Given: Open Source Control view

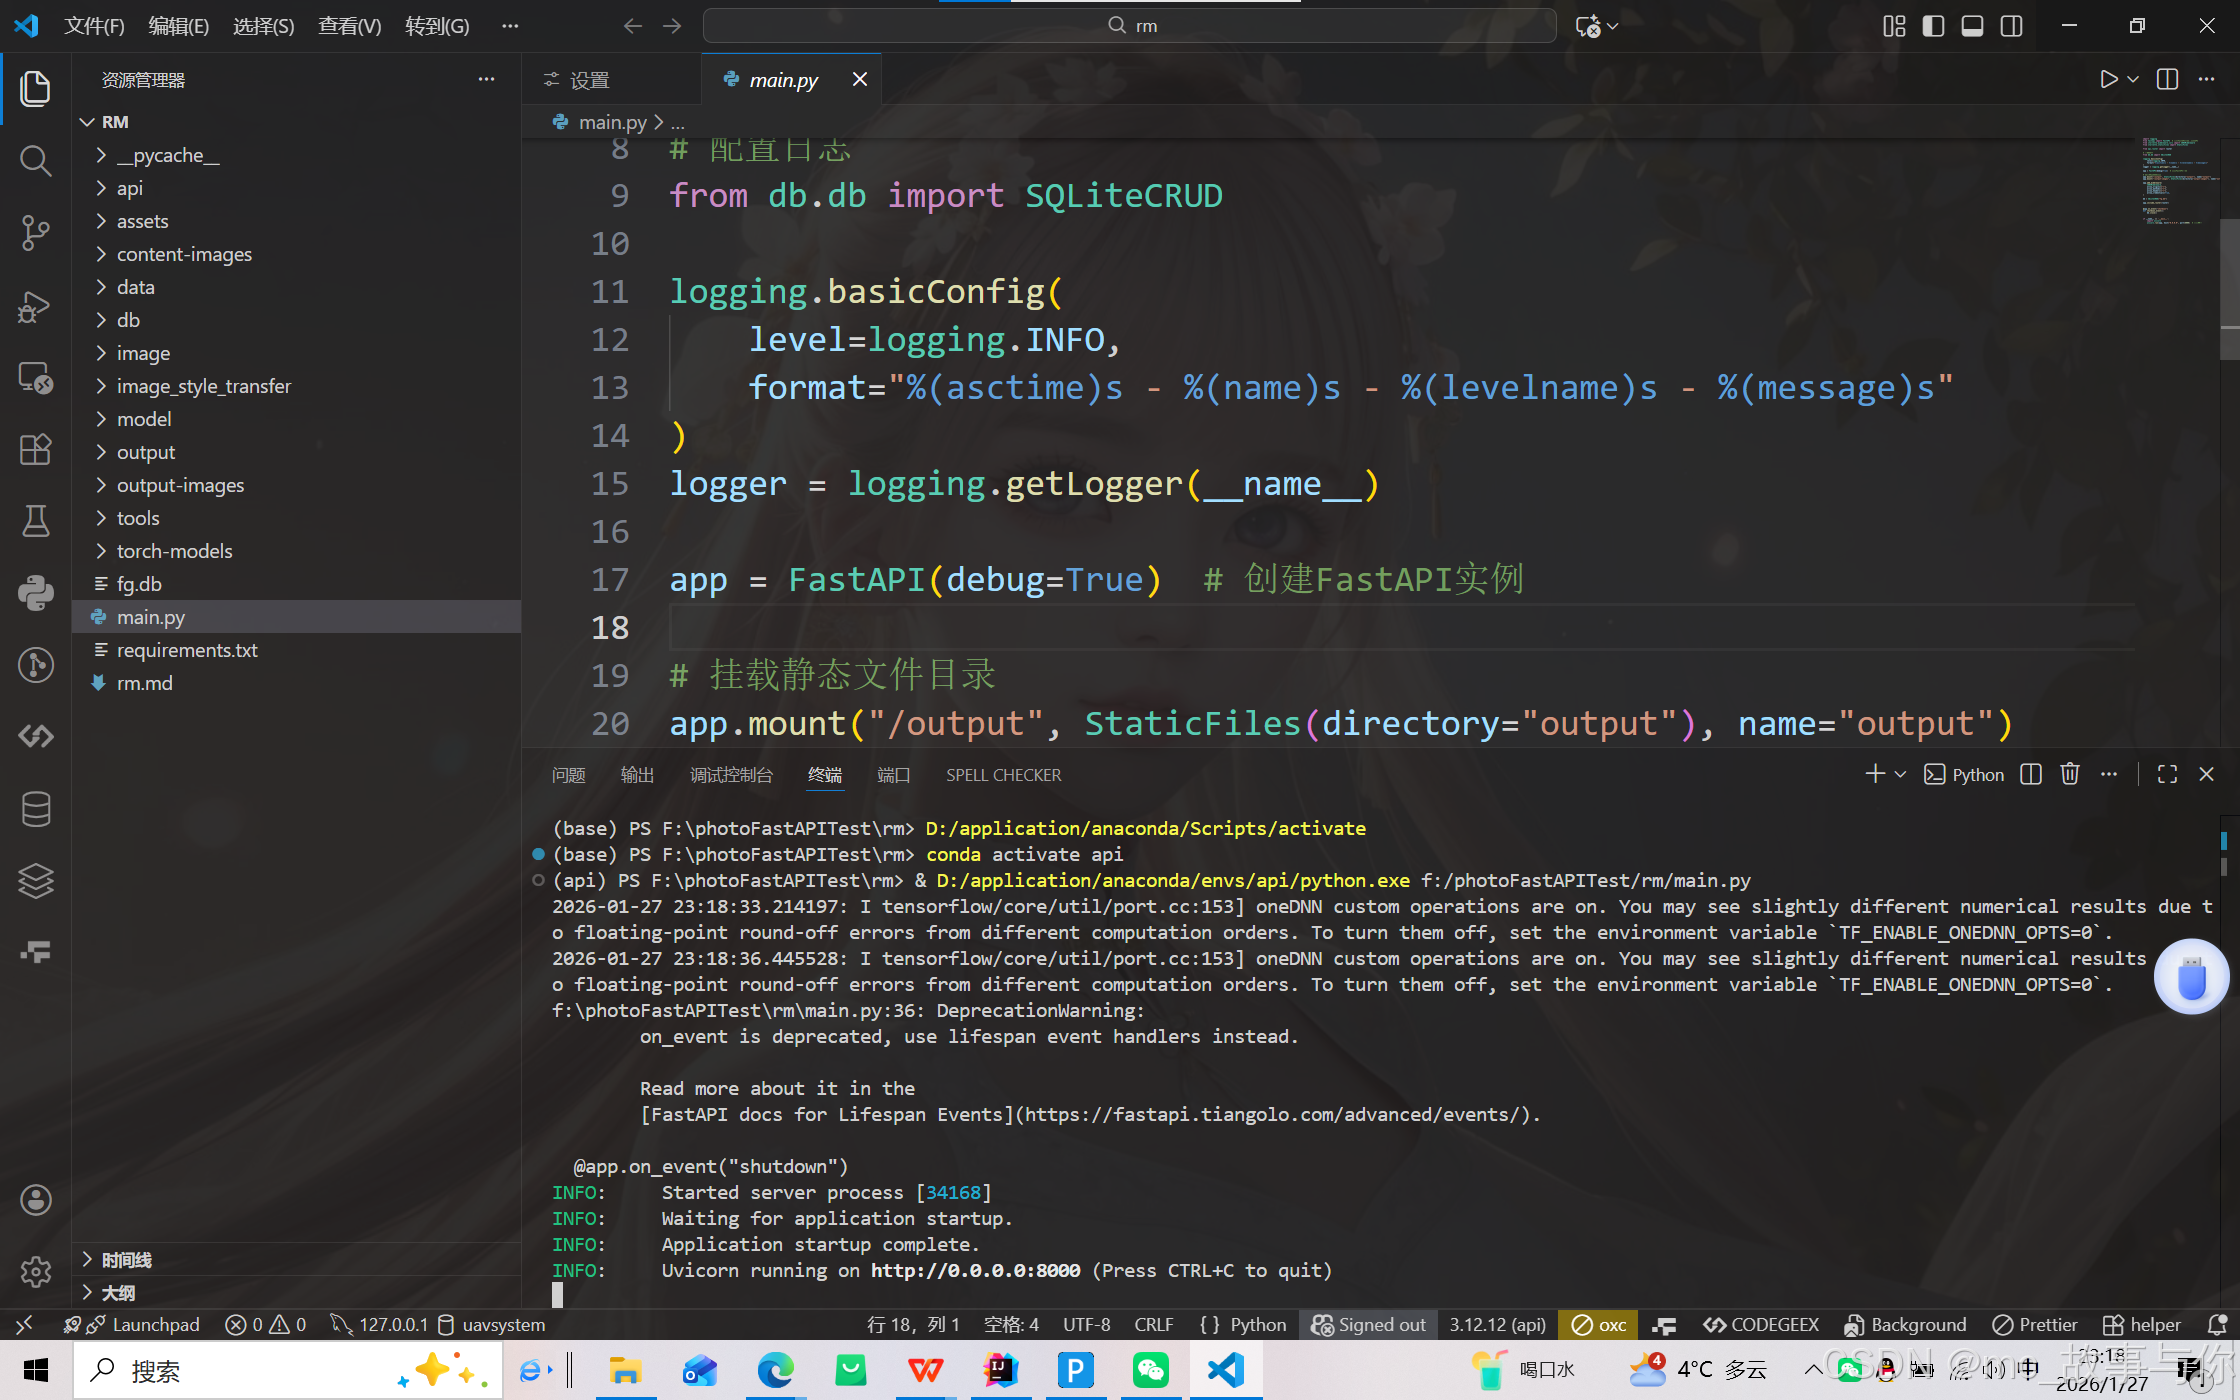Looking at the screenshot, I should click(x=36, y=233).
